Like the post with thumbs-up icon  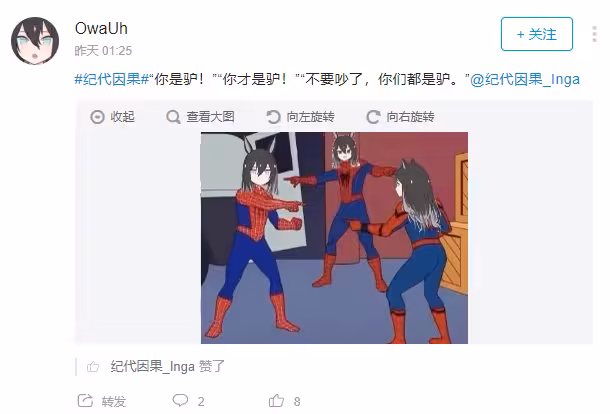click(276, 400)
